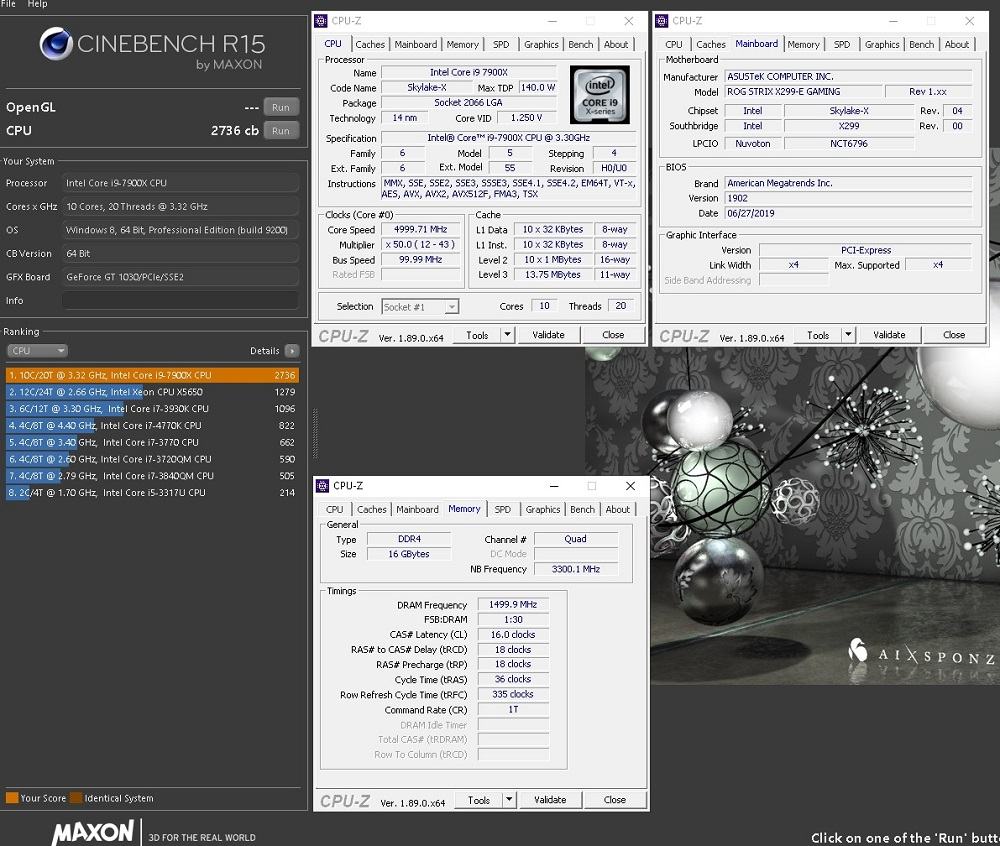Select the i7-3720QM ranking row
1000x846 pixels.
(152, 459)
